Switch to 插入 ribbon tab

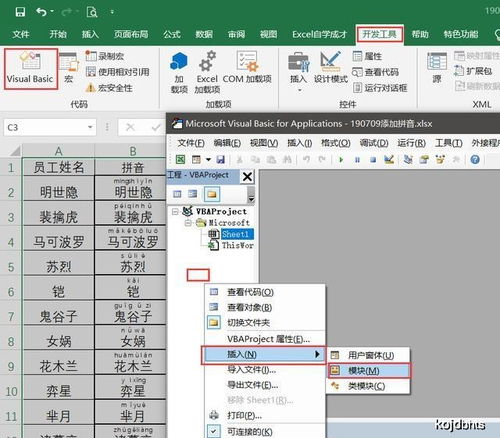coord(90,34)
